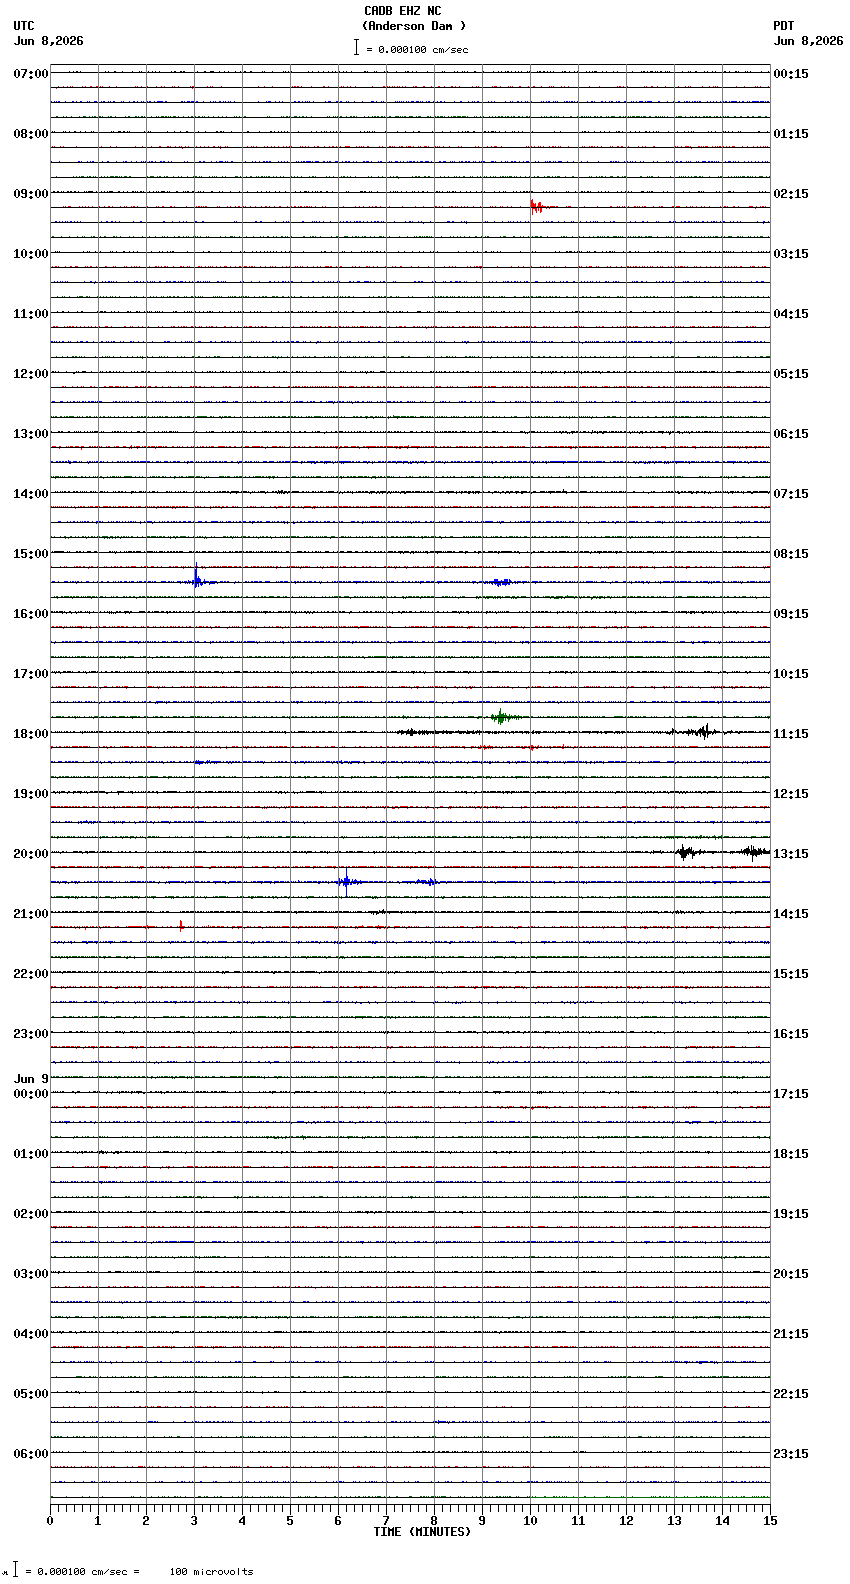Click the TIME (MINUTES) axis label
The width and height of the screenshot is (850, 1584).
click(x=422, y=1532)
